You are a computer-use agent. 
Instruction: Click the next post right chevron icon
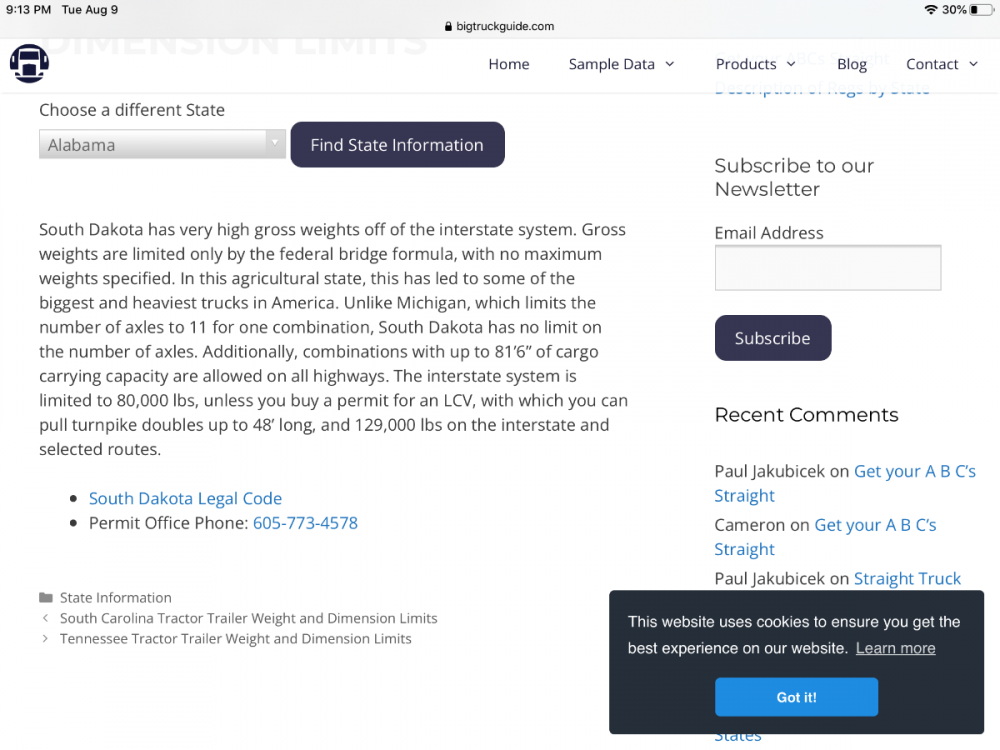45,638
